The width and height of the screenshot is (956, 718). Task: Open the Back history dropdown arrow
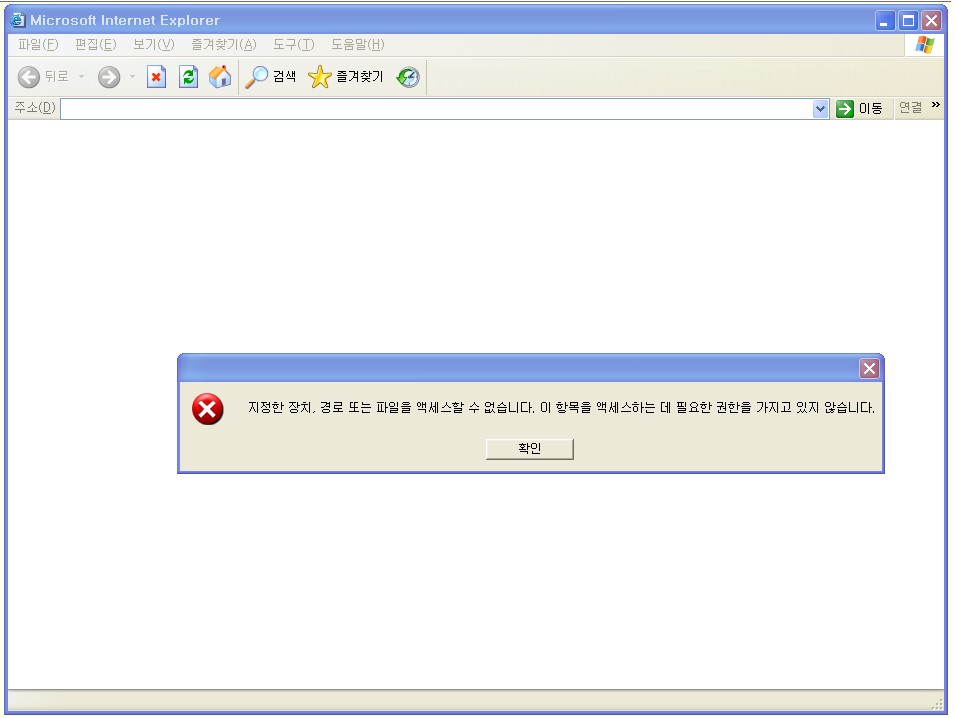click(81, 77)
